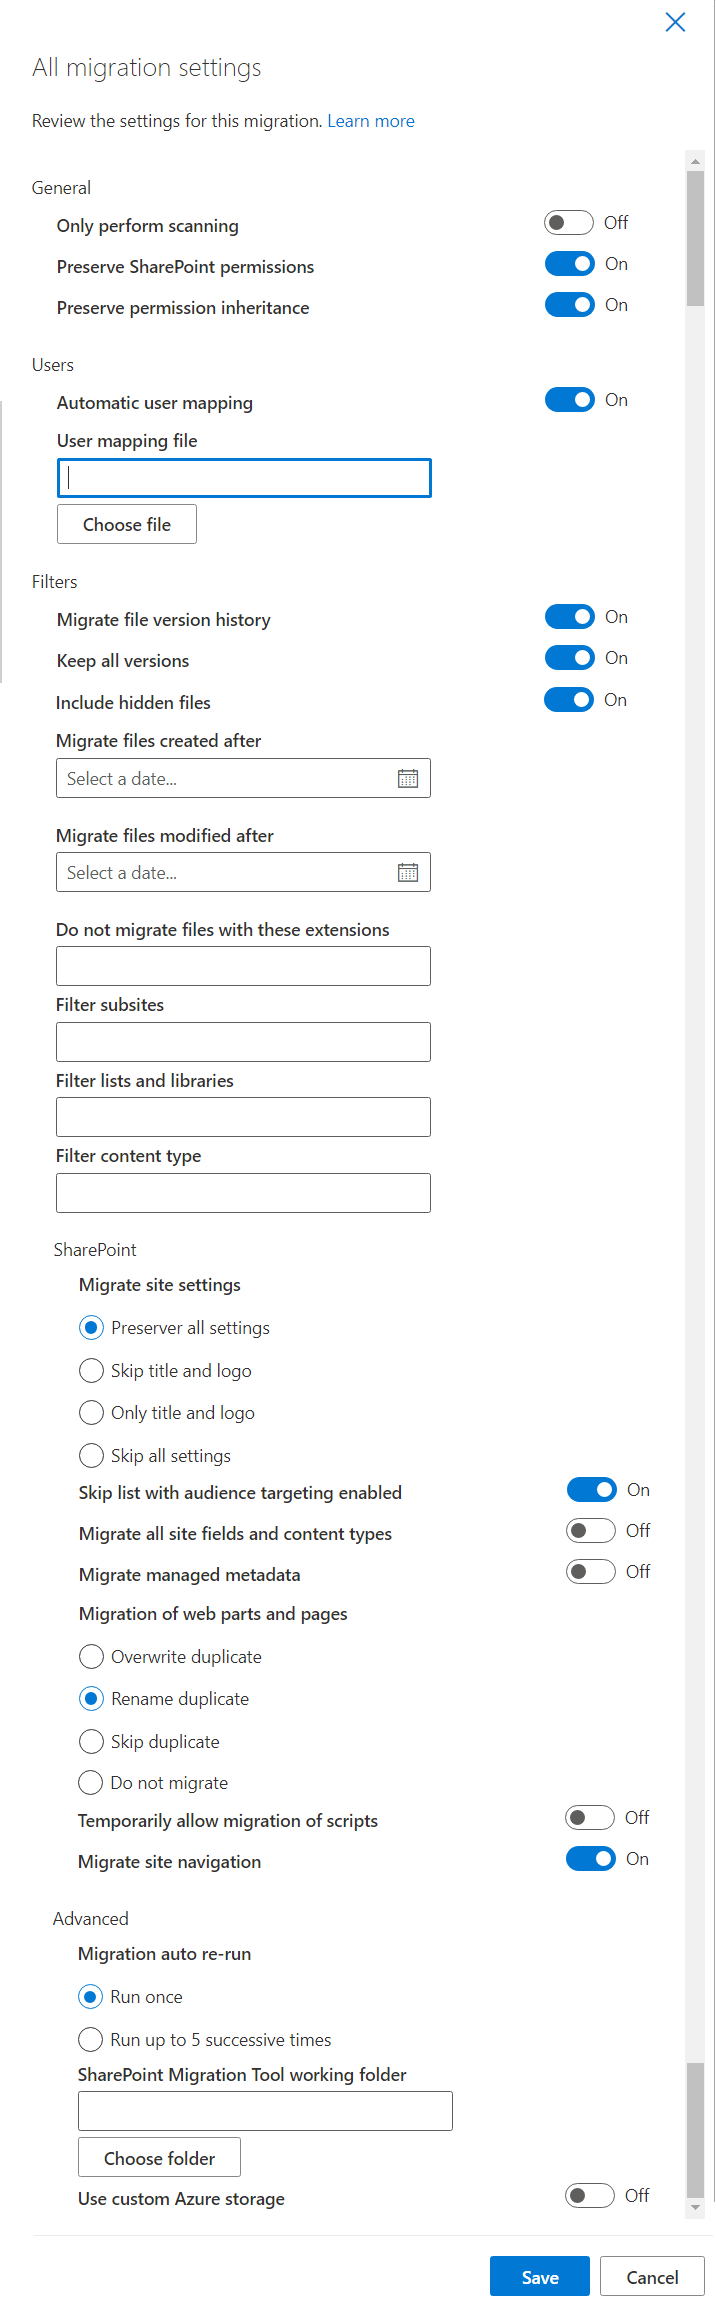Select Run up to 5 successive times
This screenshot has width=716, height=2309.
point(91,2039)
